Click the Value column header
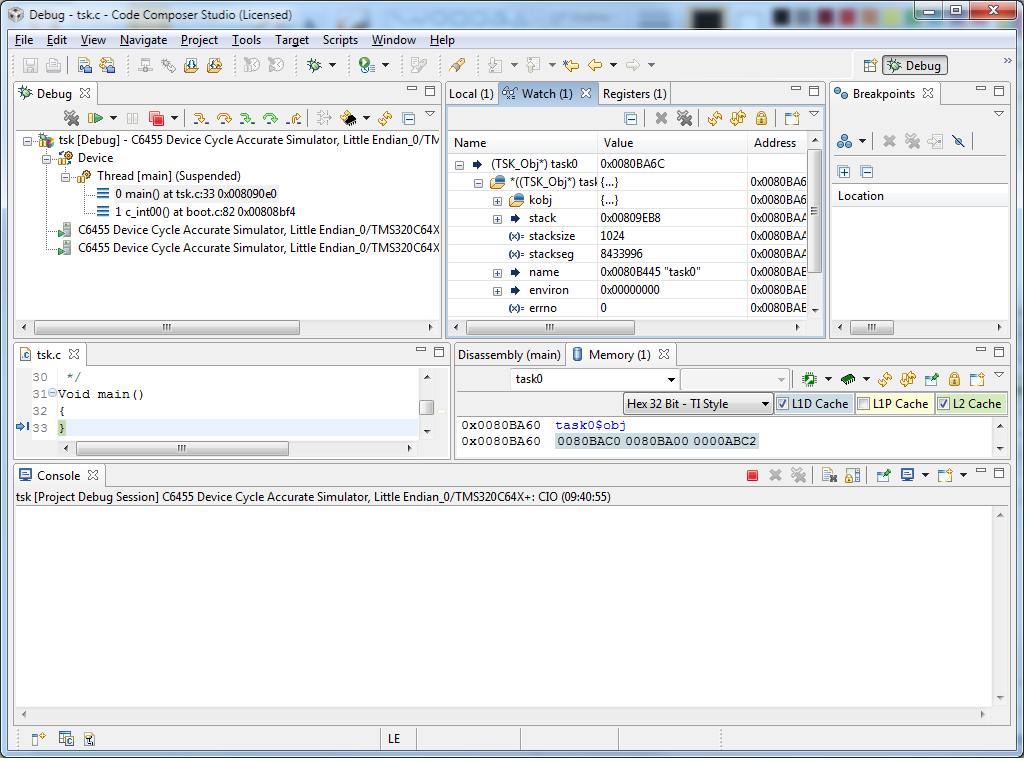Image resolution: width=1026 pixels, height=762 pixels. (x=672, y=143)
